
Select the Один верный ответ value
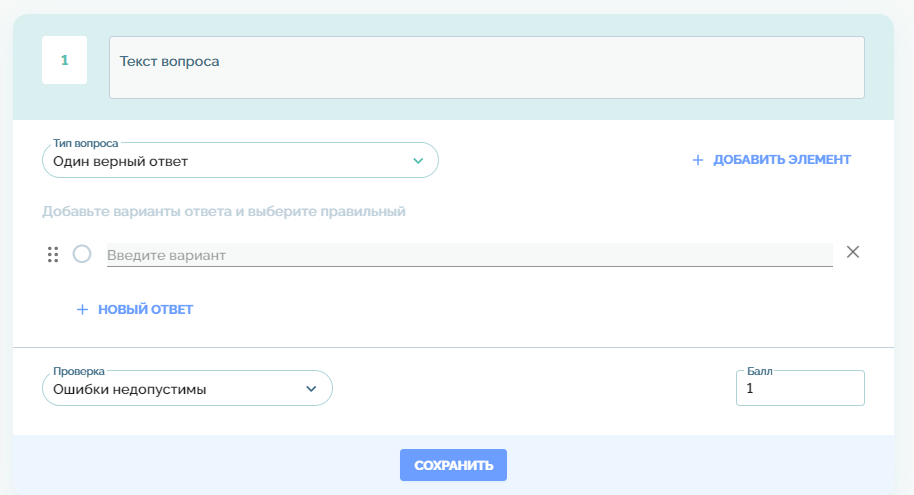coord(121,161)
